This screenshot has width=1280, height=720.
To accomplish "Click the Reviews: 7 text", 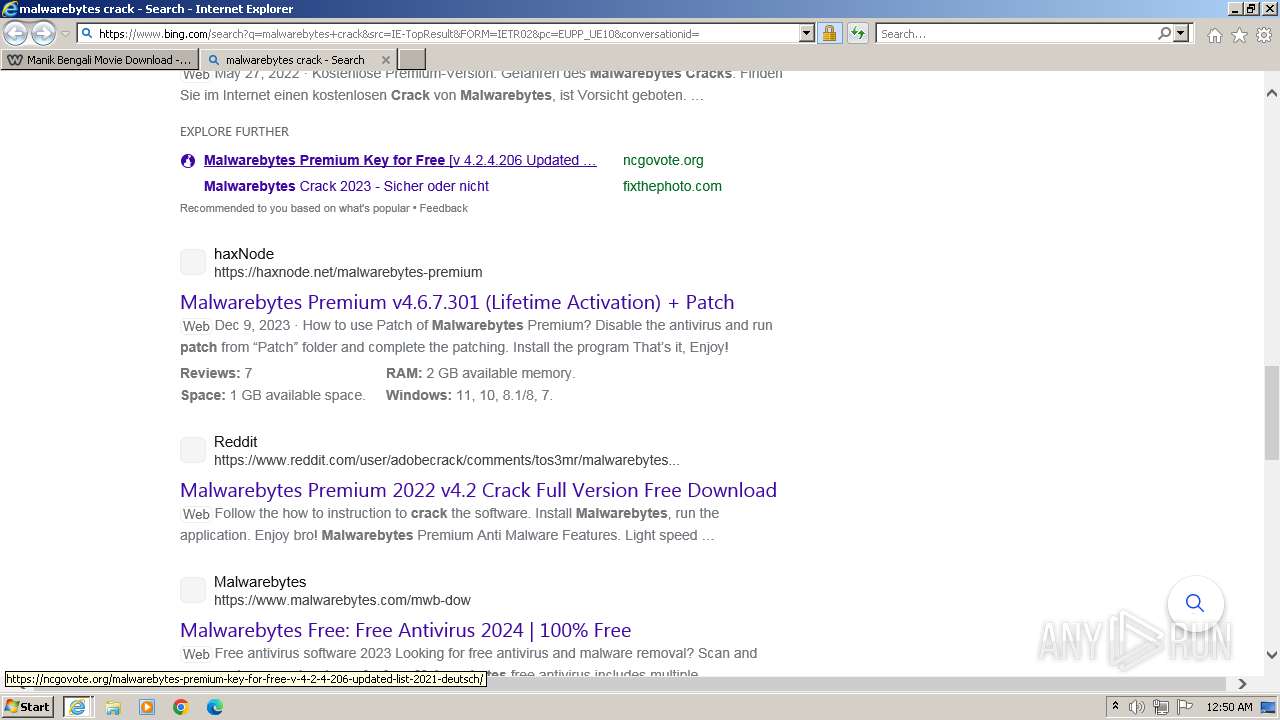I will [216, 373].
